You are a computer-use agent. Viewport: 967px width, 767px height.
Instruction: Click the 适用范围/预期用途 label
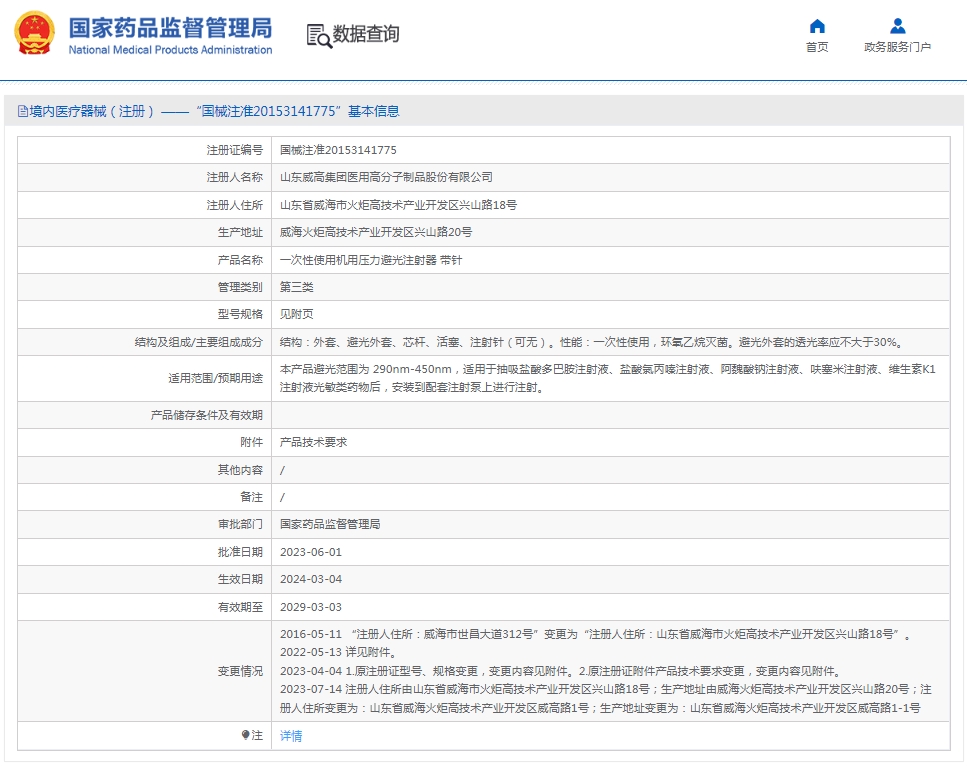(215, 378)
